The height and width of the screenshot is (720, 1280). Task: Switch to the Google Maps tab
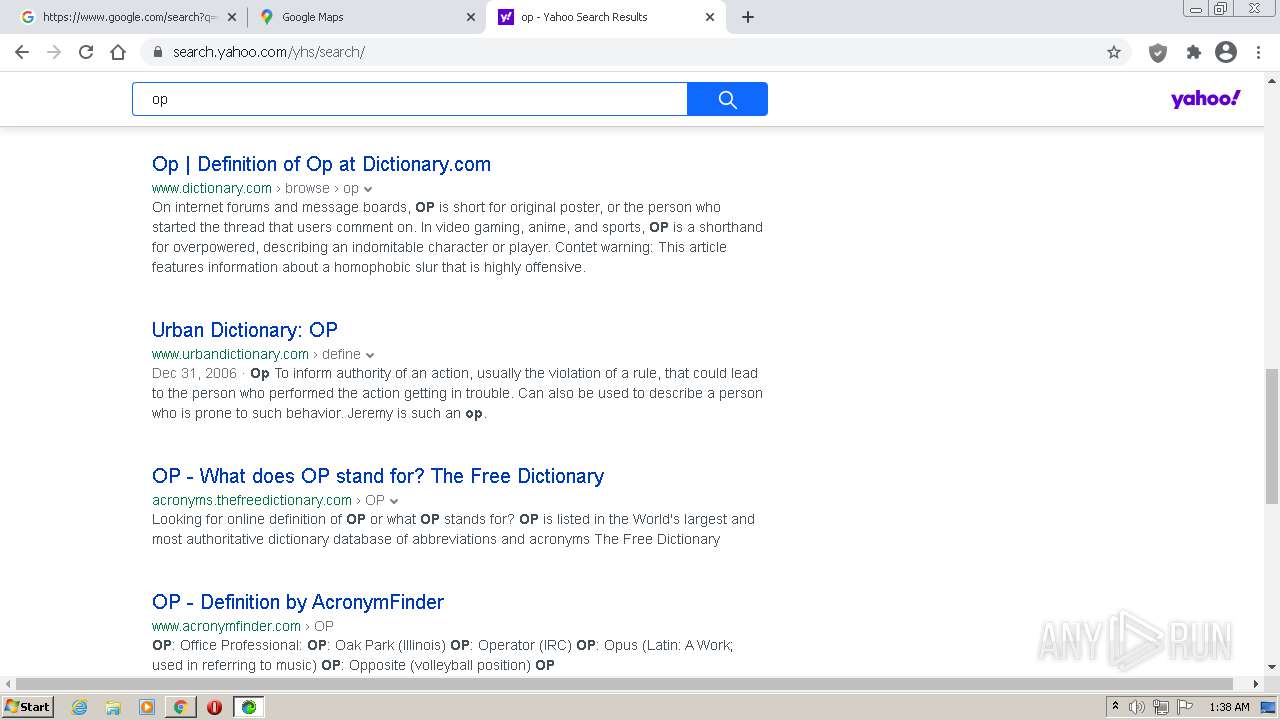click(x=366, y=17)
